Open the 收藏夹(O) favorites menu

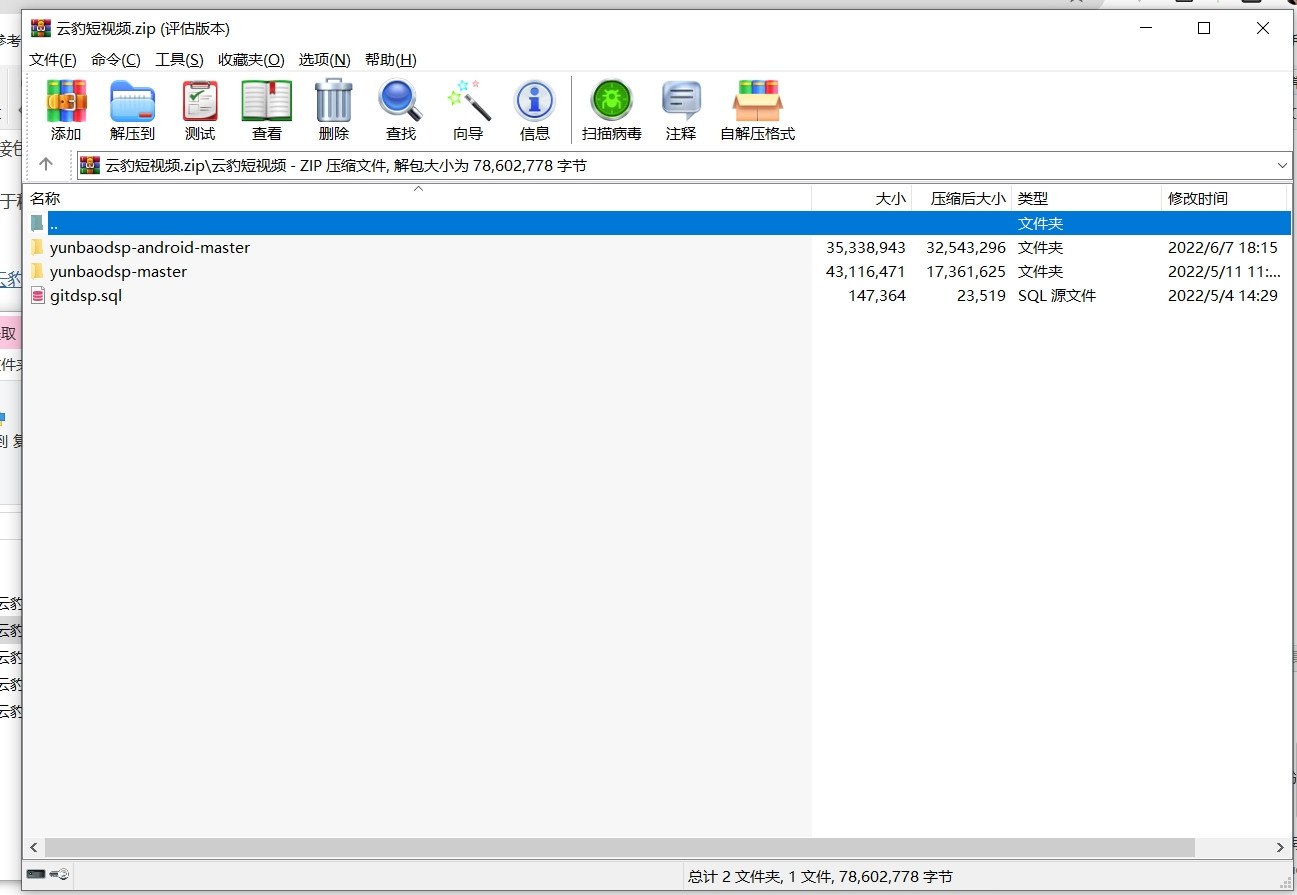coord(251,60)
